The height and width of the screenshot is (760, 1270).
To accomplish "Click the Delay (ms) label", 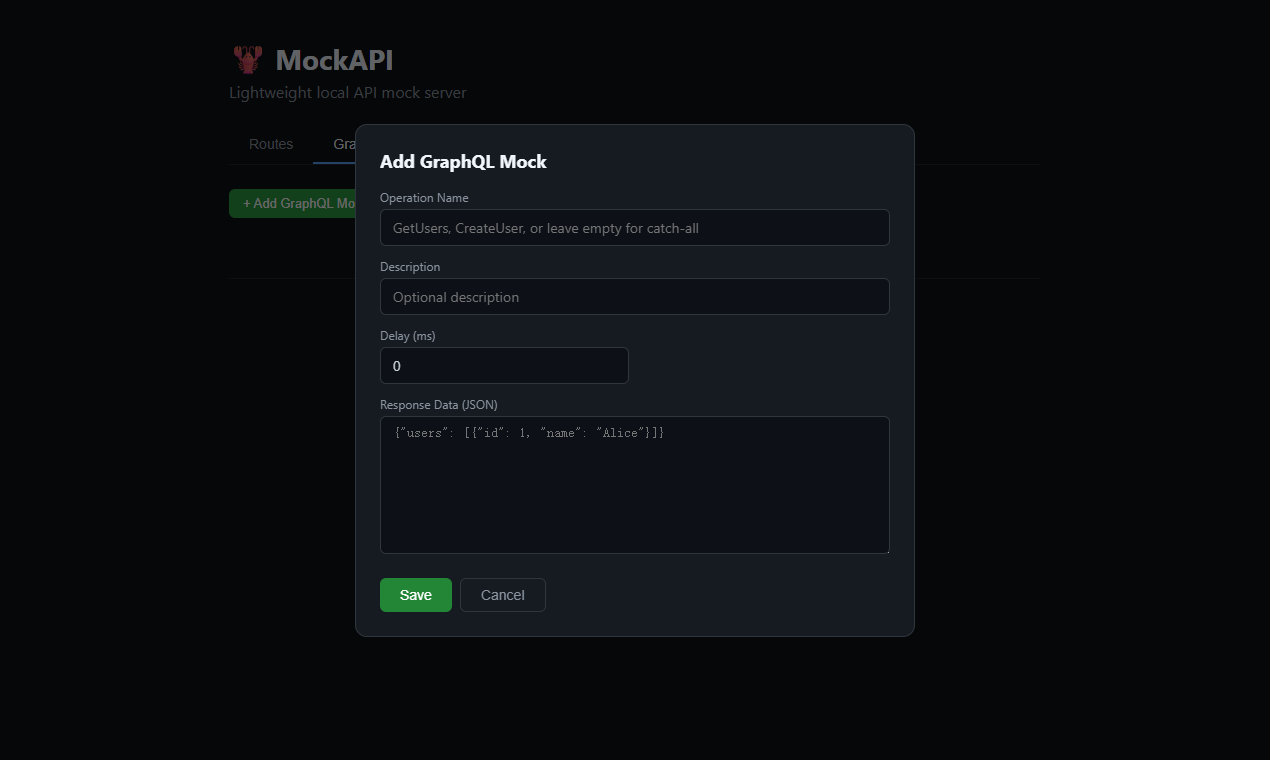I will click(x=407, y=335).
